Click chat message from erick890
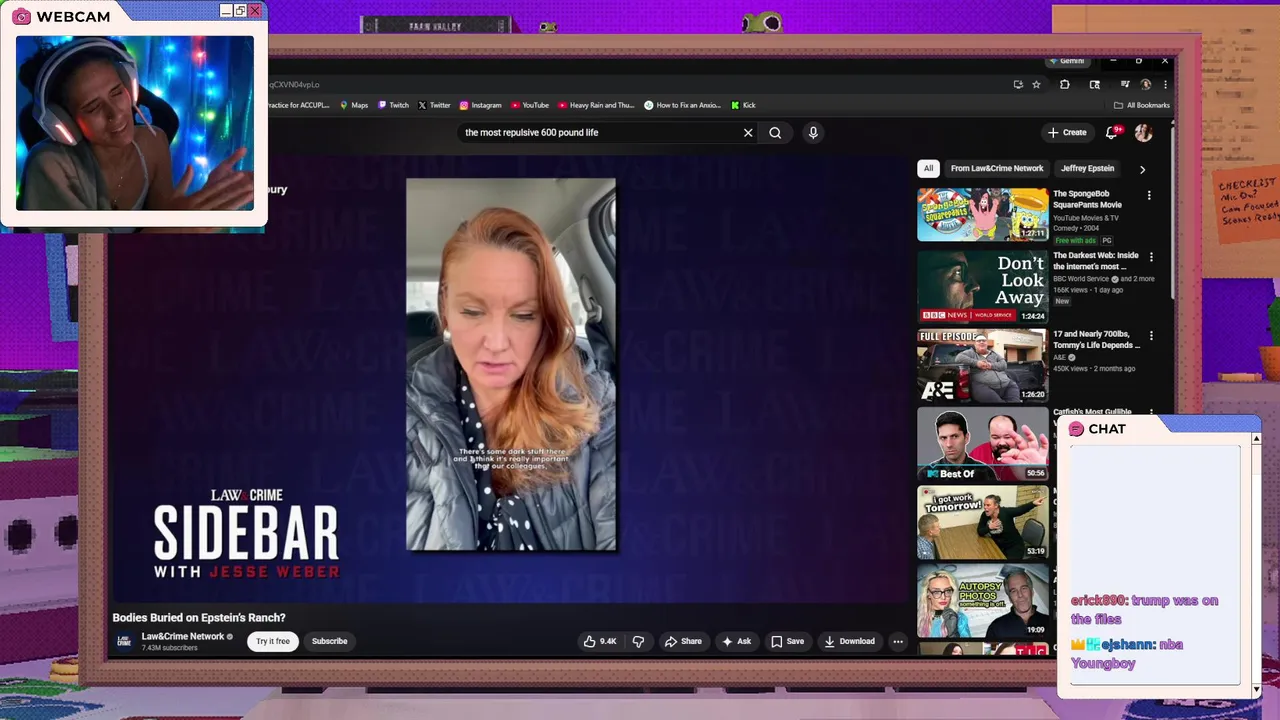 click(1145, 610)
